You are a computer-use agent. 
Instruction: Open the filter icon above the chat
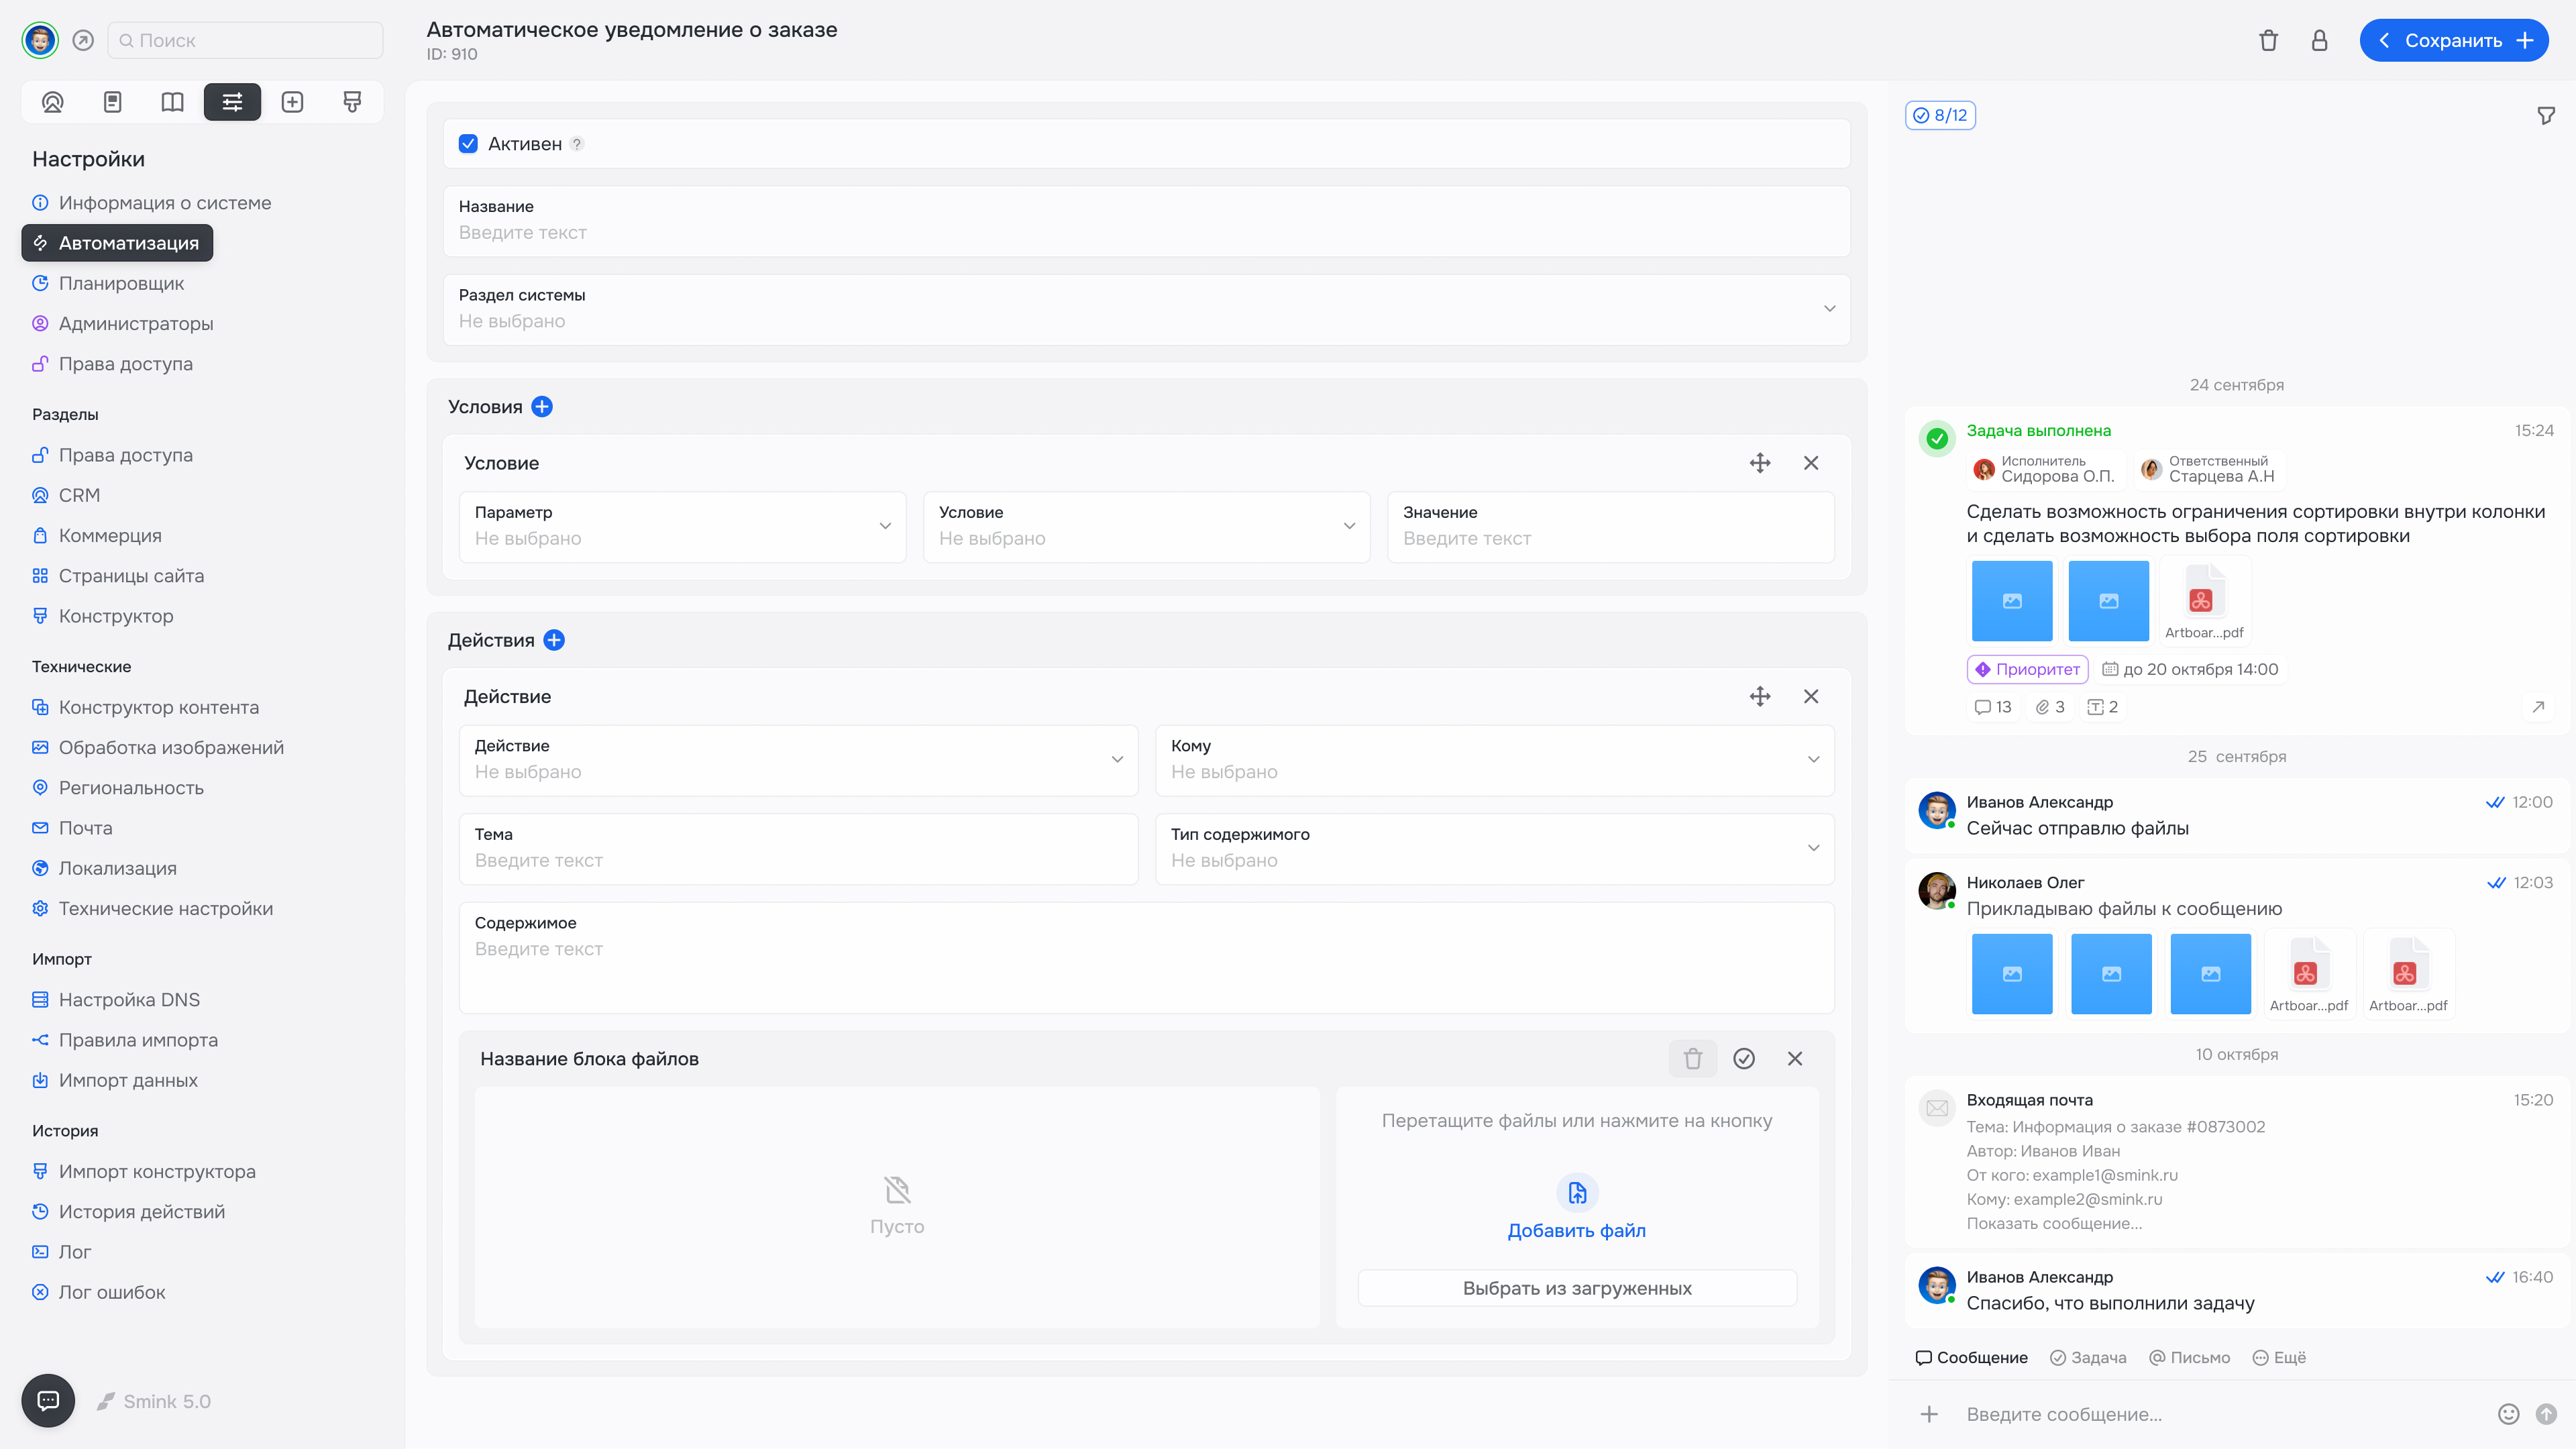(x=2546, y=116)
